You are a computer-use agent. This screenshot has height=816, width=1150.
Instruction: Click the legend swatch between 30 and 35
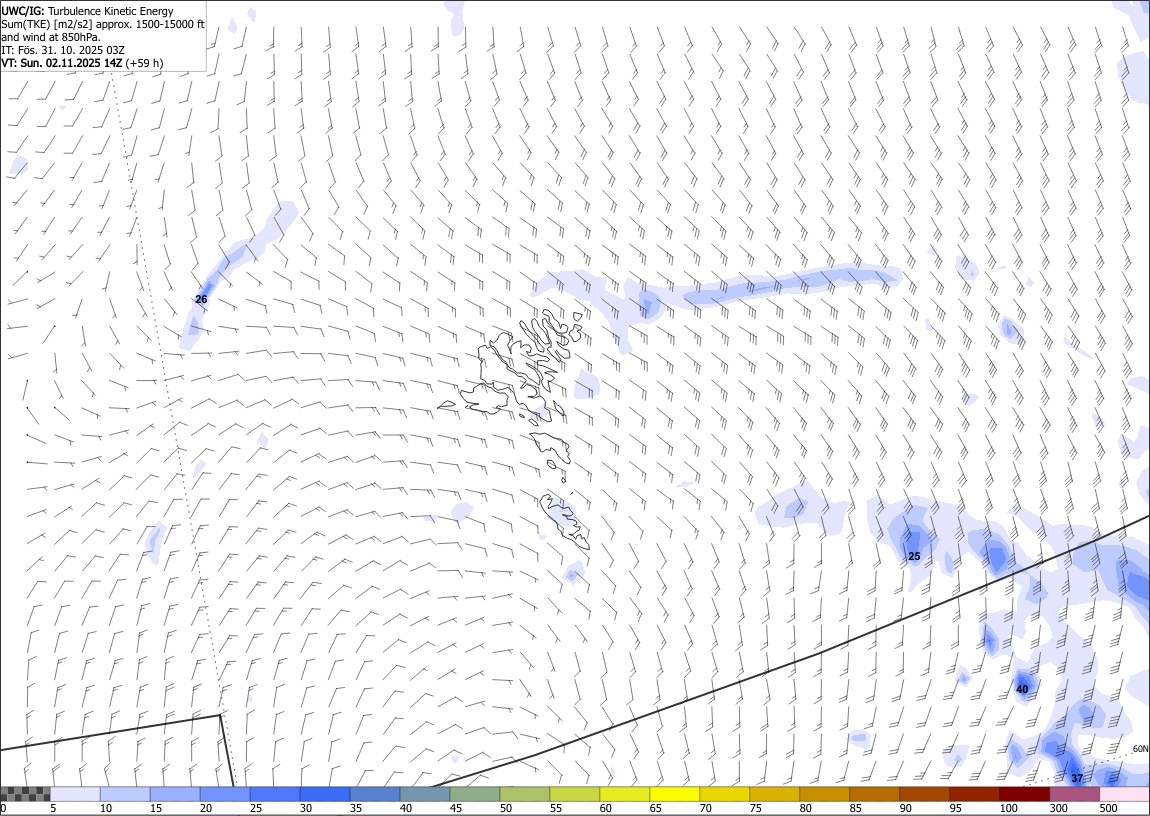[325, 794]
